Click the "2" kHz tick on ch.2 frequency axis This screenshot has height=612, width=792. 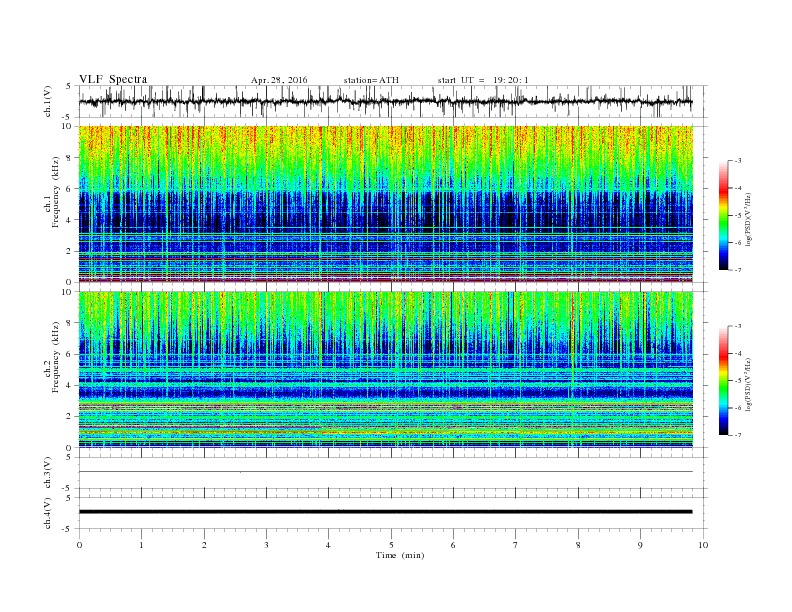coord(70,417)
